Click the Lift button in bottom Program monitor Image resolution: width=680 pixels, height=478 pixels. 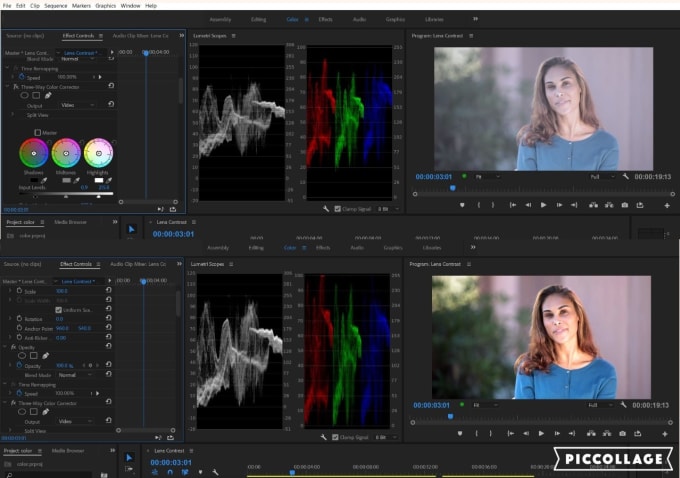591,433
